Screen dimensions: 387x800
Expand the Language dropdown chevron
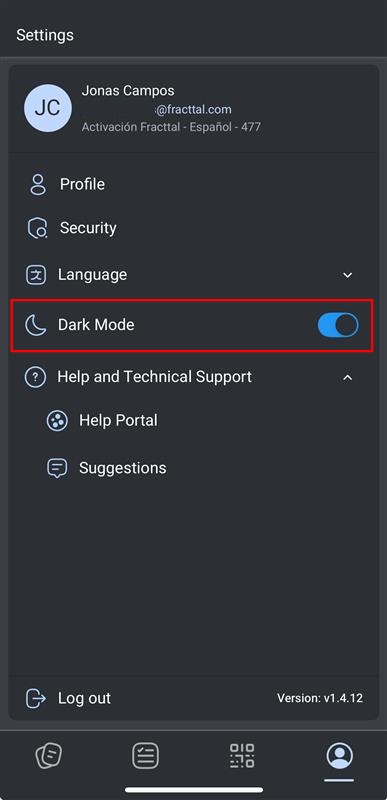[x=348, y=275]
